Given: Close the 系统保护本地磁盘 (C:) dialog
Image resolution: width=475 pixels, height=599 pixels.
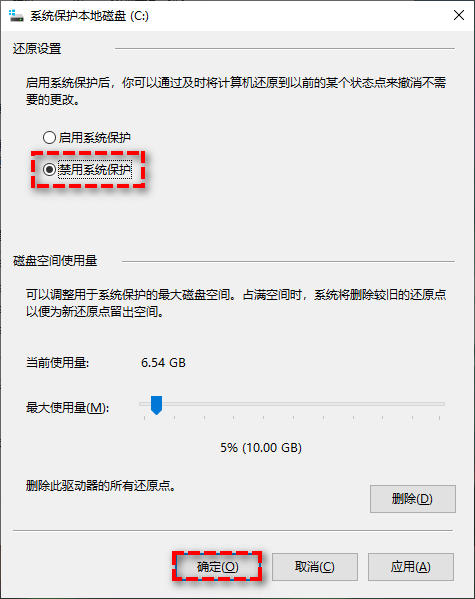Looking at the screenshot, I should [x=459, y=15].
